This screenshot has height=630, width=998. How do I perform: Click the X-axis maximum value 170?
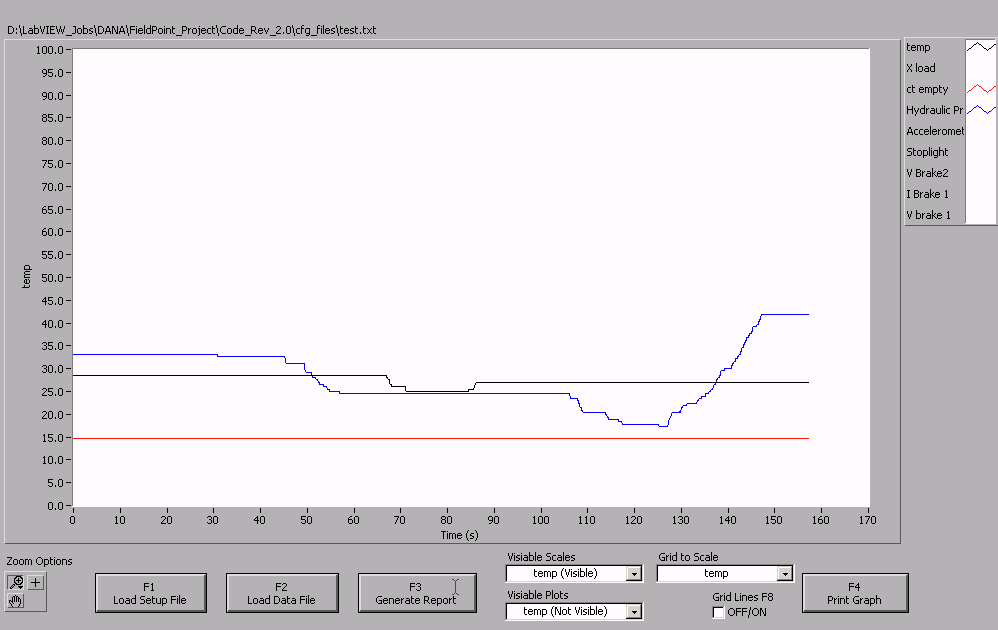click(868, 520)
